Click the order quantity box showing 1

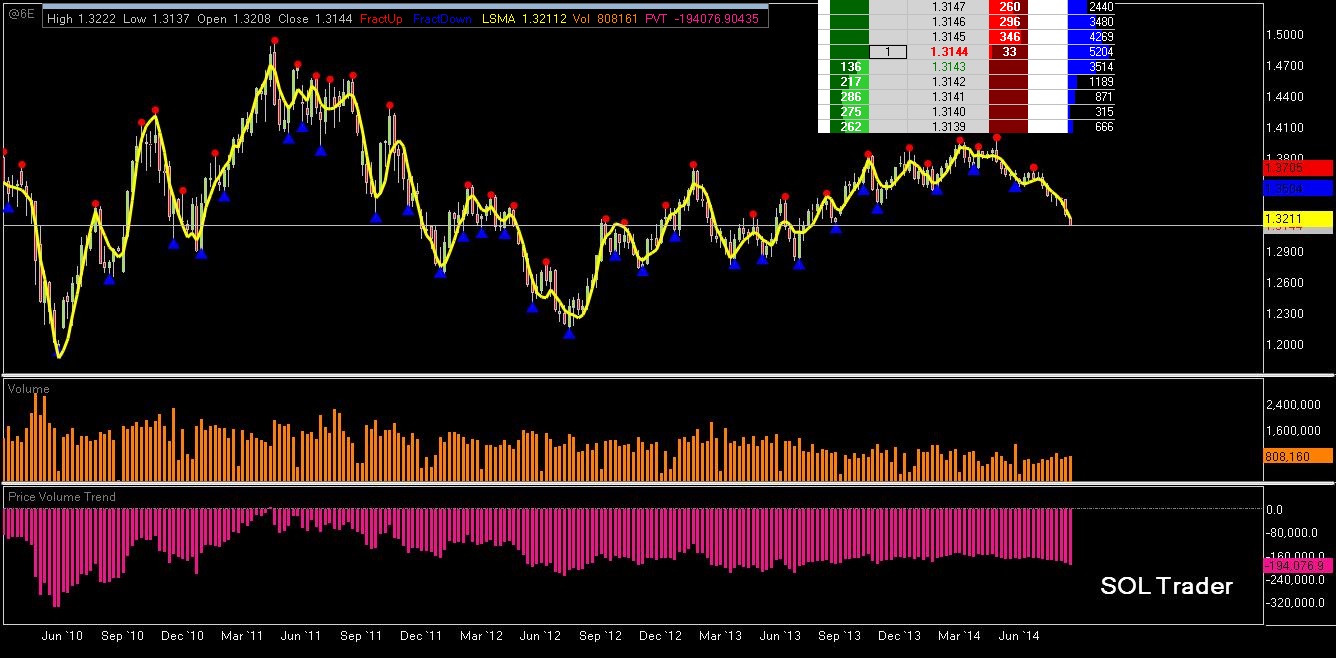pyautogui.click(x=888, y=51)
